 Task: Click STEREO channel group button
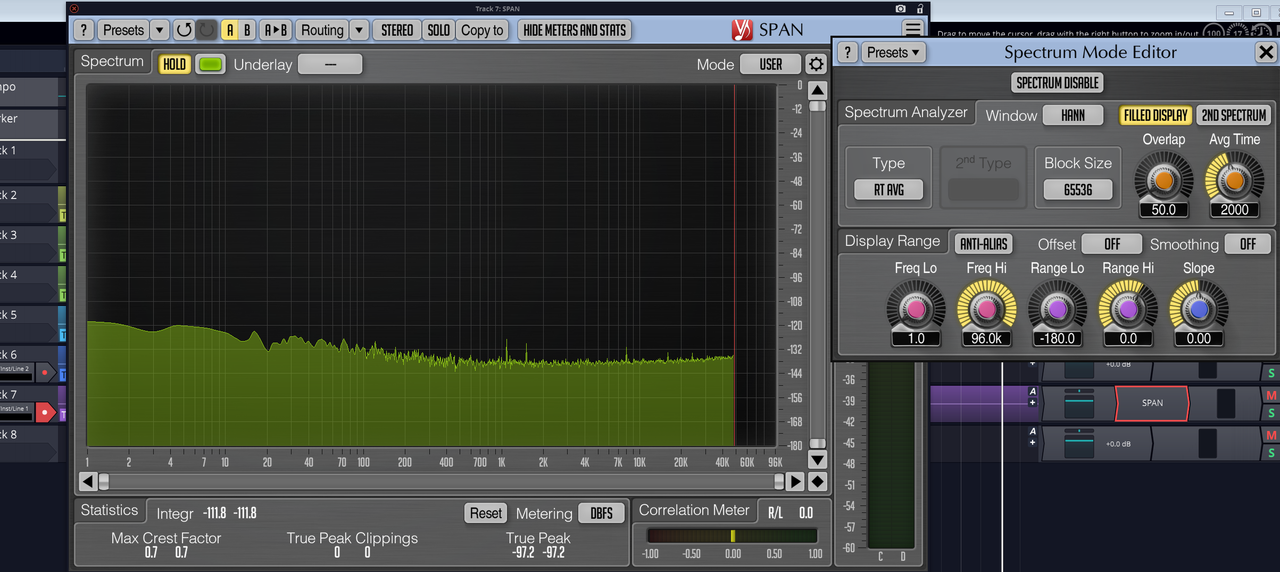[x=397, y=30]
